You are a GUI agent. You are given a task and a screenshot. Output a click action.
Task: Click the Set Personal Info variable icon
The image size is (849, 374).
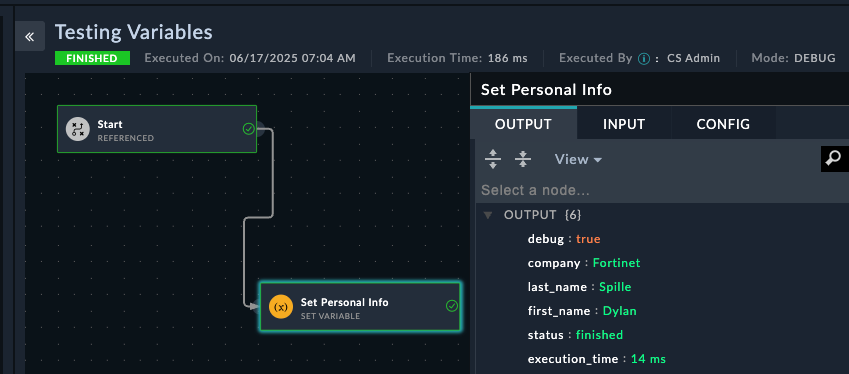281,307
